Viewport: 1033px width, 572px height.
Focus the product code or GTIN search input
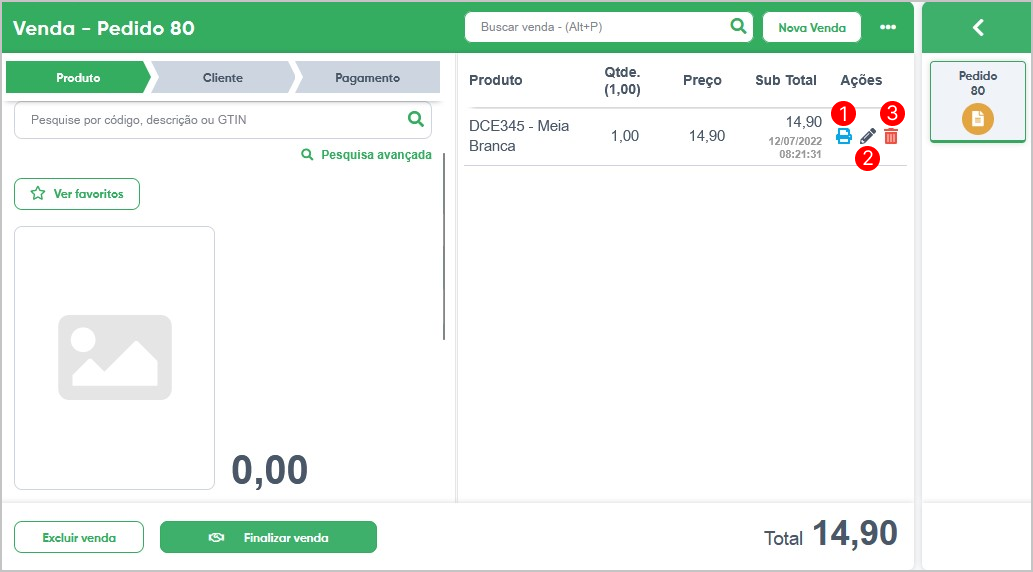pyautogui.click(x=211, y=120)
